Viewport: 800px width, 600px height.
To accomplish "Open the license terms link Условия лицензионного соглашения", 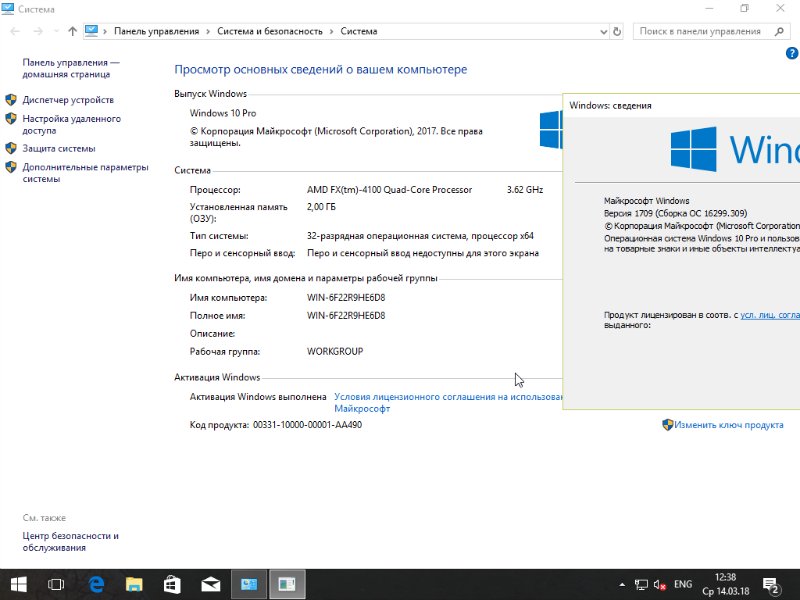I will [x=448, y=403].
